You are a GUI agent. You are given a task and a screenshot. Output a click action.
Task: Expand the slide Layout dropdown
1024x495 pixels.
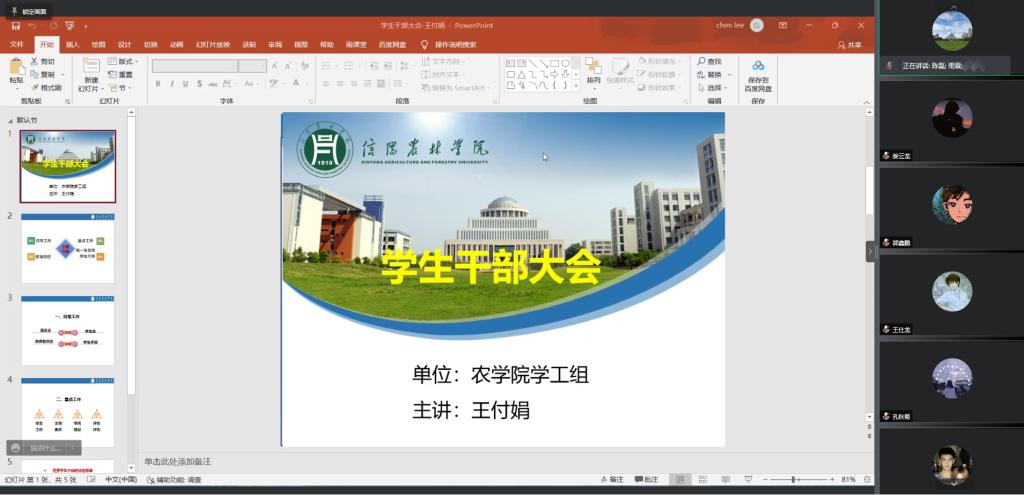click(x=124, y=62)
